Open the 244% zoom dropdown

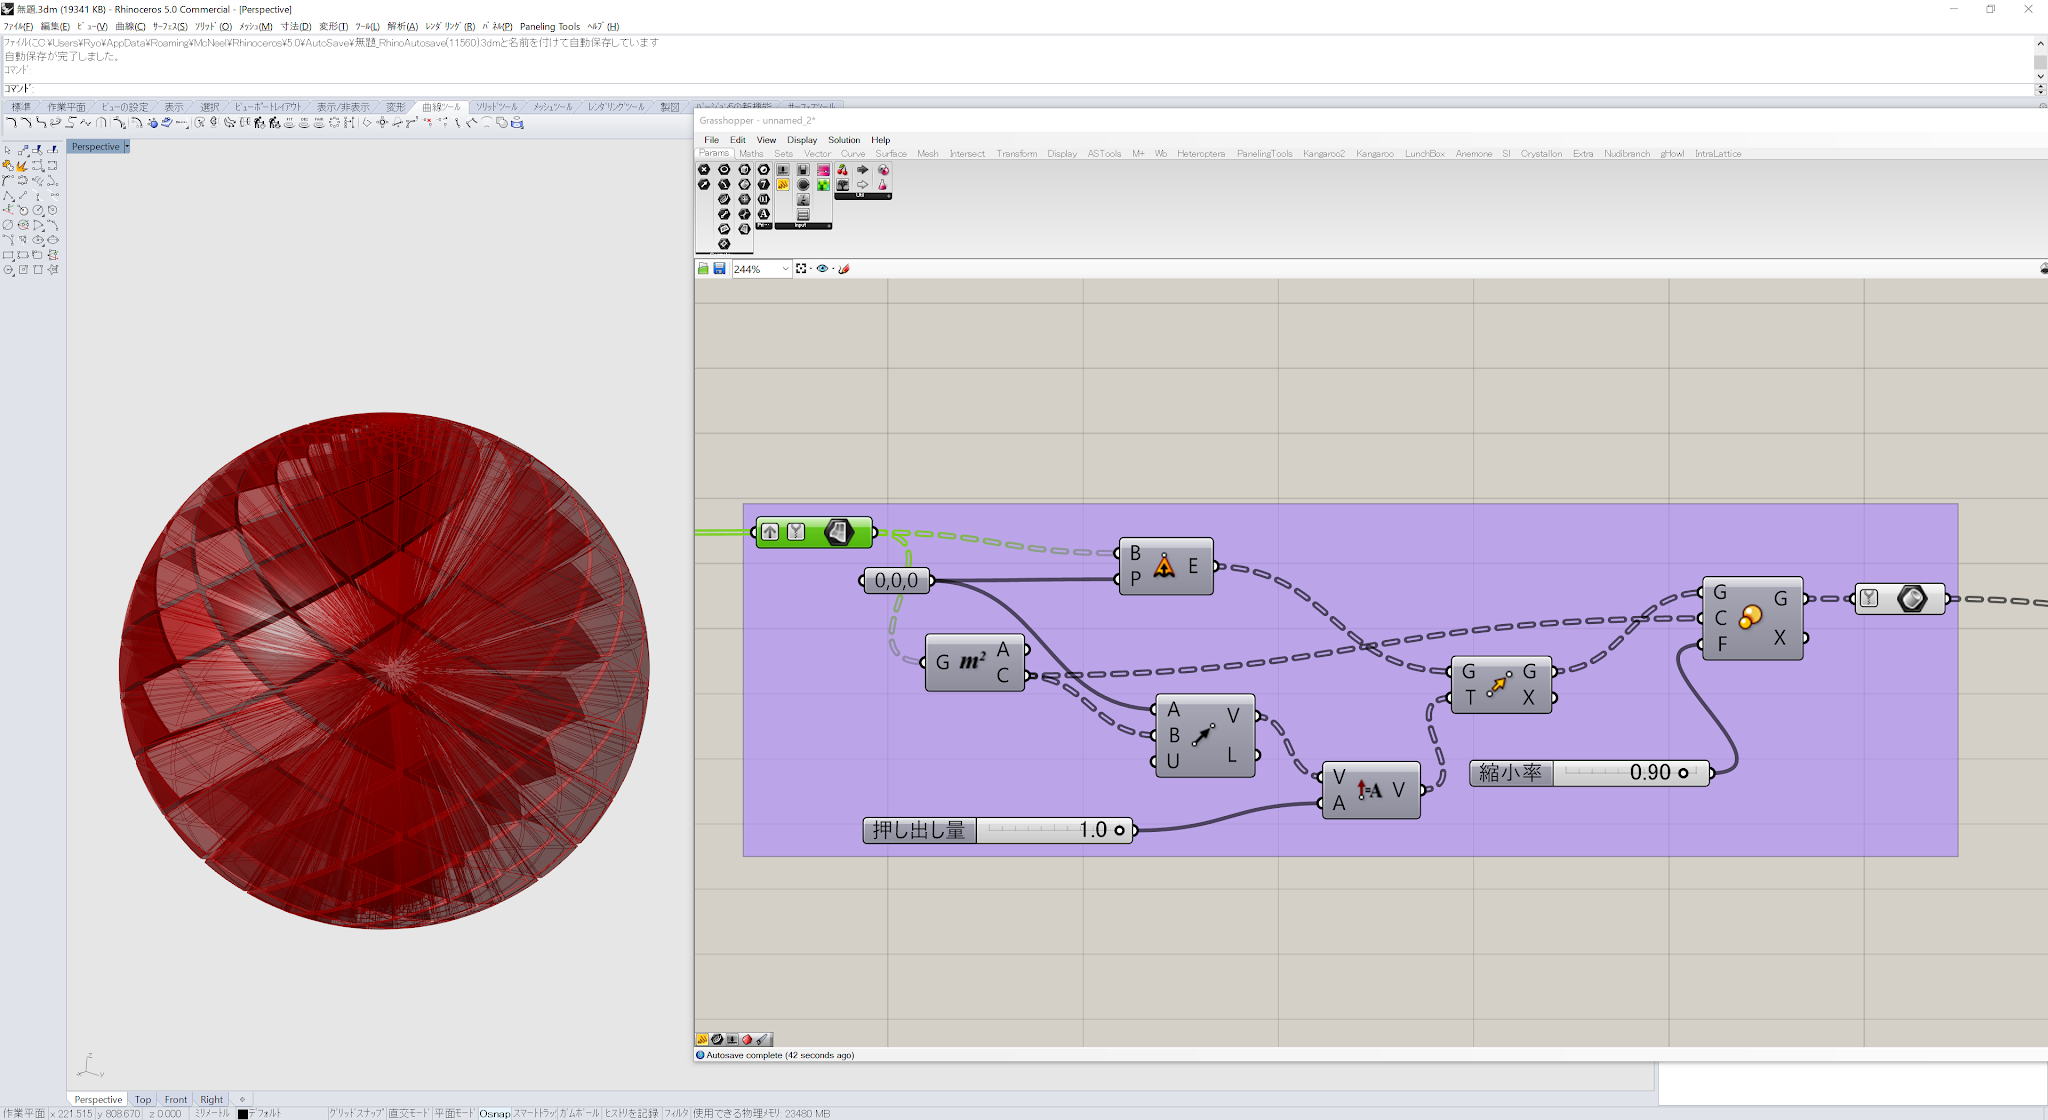click(x=785, y=269)
